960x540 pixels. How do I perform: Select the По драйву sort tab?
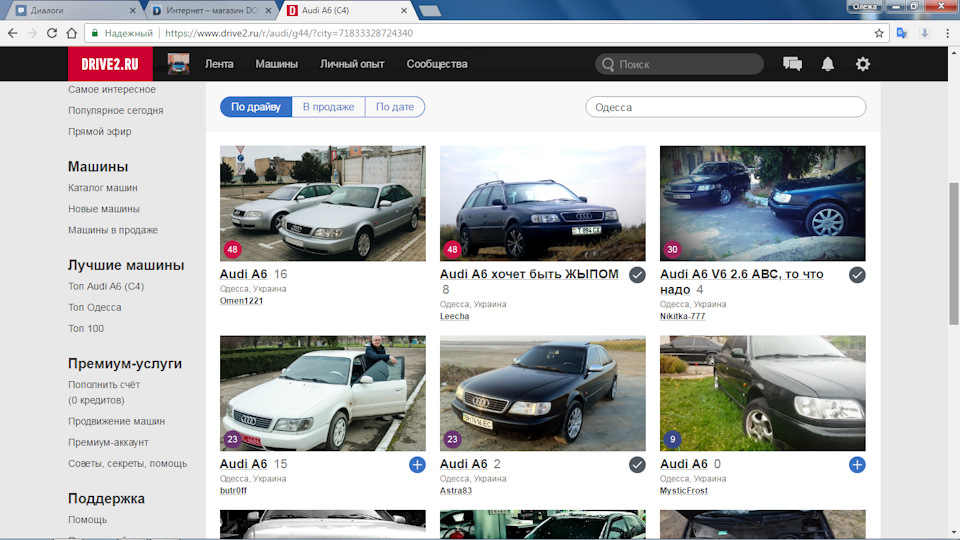256,107
